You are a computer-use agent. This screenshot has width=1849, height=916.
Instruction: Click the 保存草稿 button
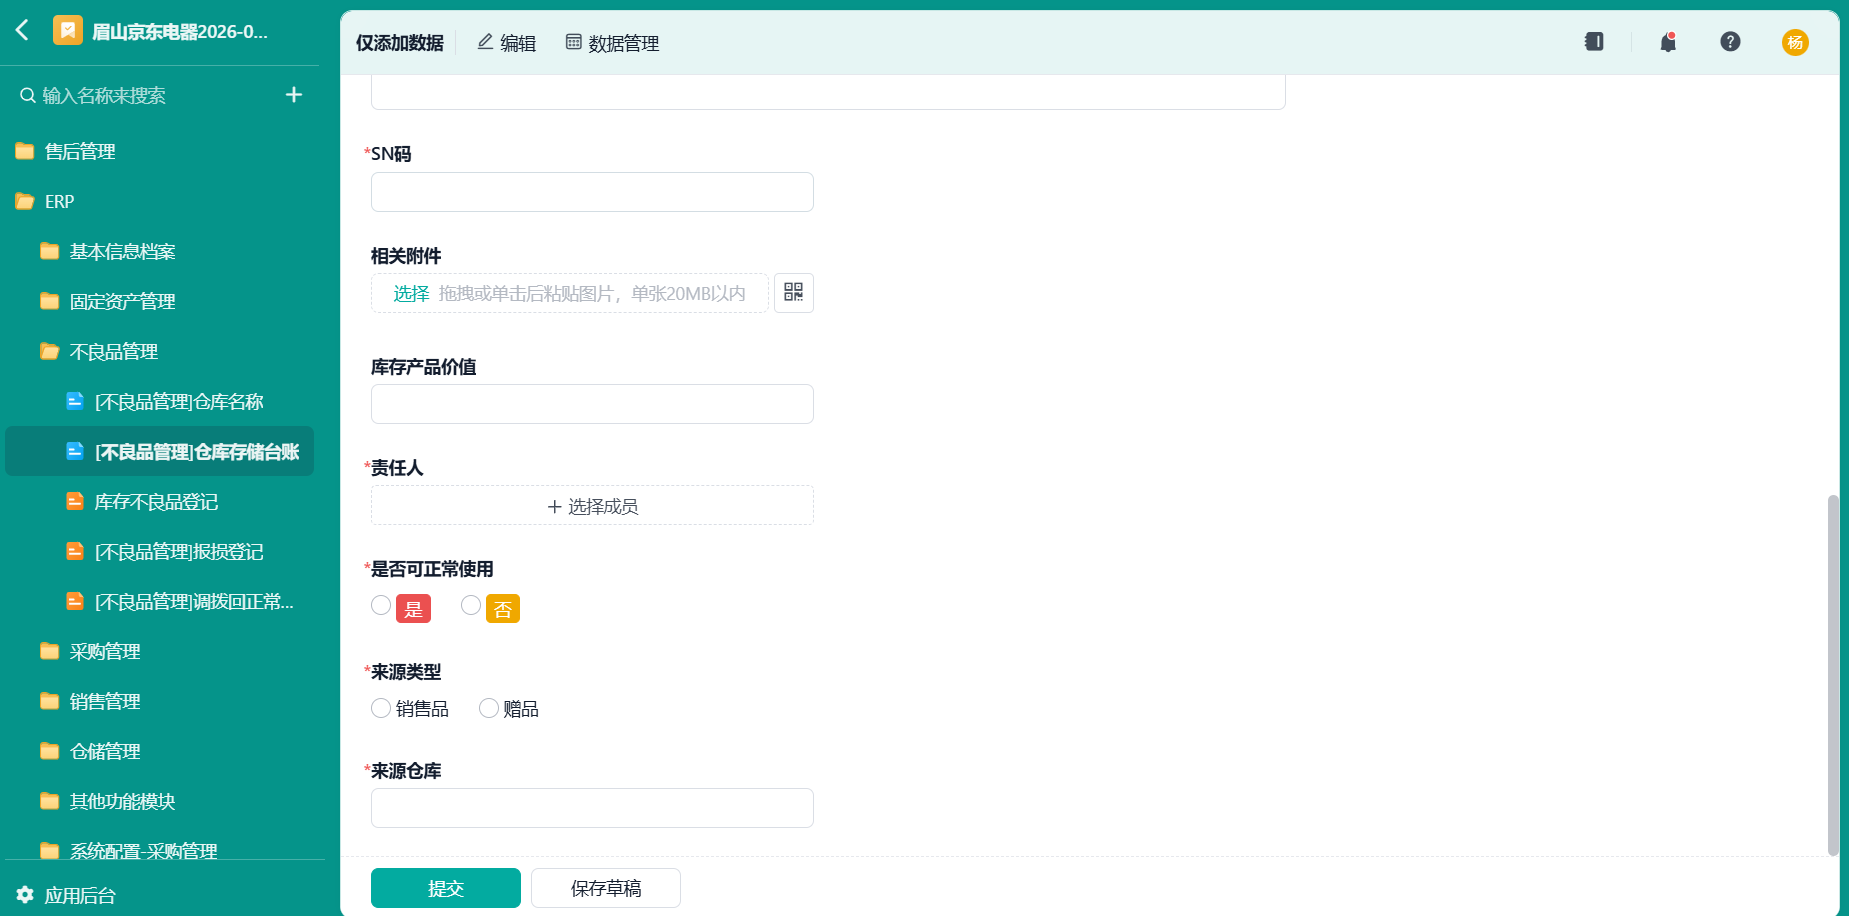click(x=606, y=888)
